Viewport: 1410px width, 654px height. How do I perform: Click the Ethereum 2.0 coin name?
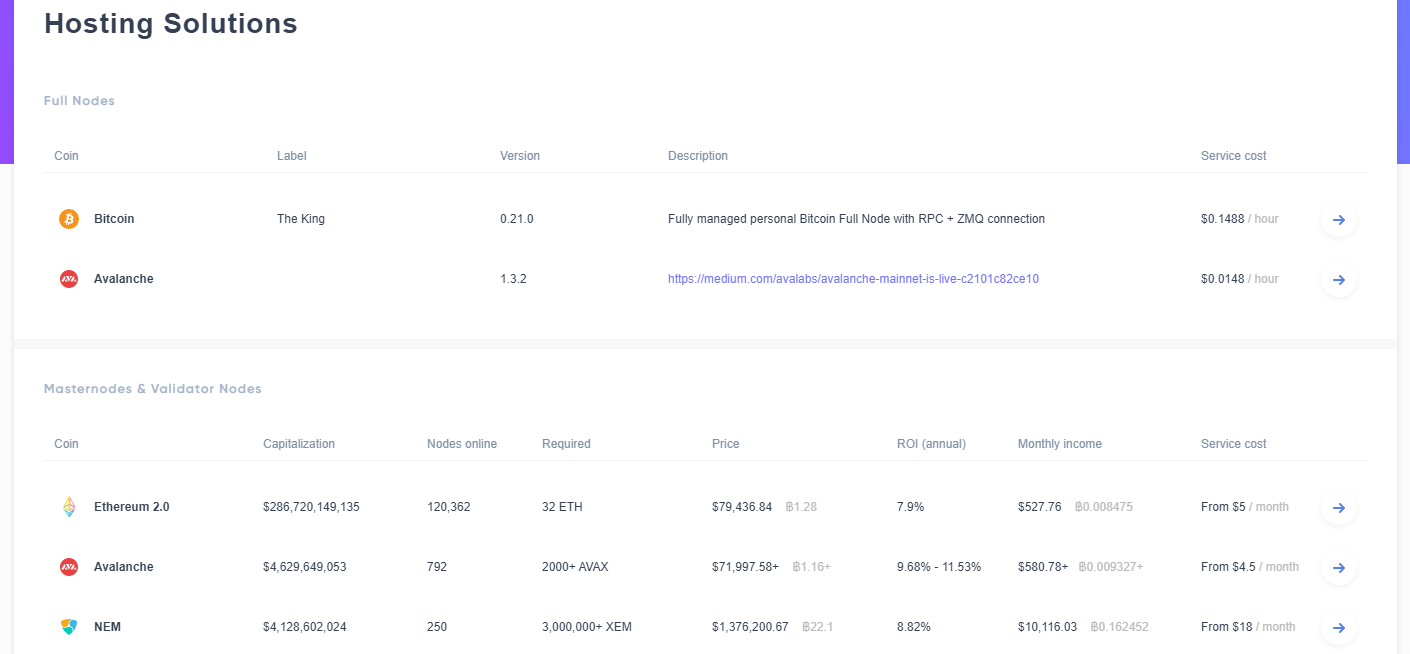[132, 507]
